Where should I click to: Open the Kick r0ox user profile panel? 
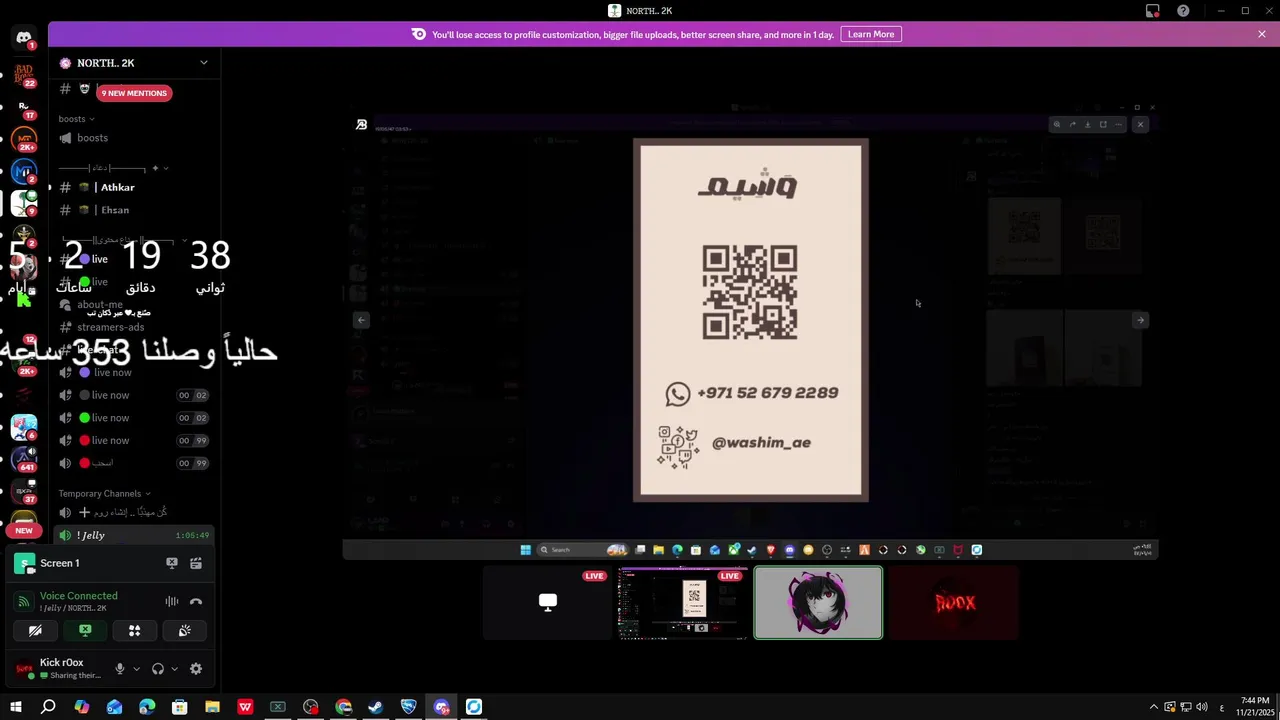[60, 669]
